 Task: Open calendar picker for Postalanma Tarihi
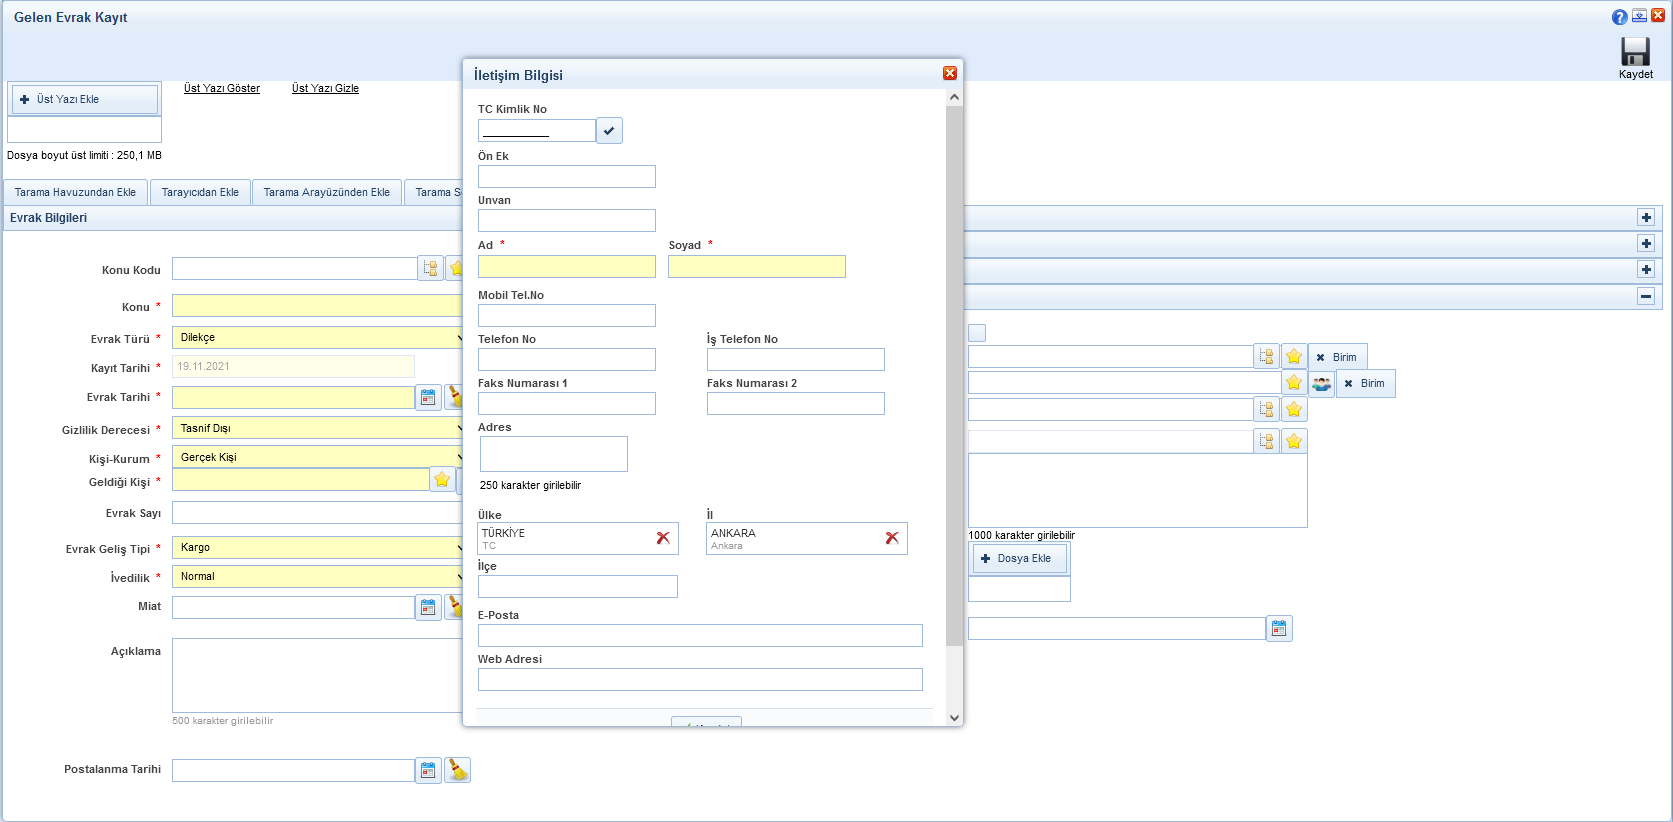tap(428, 770)
